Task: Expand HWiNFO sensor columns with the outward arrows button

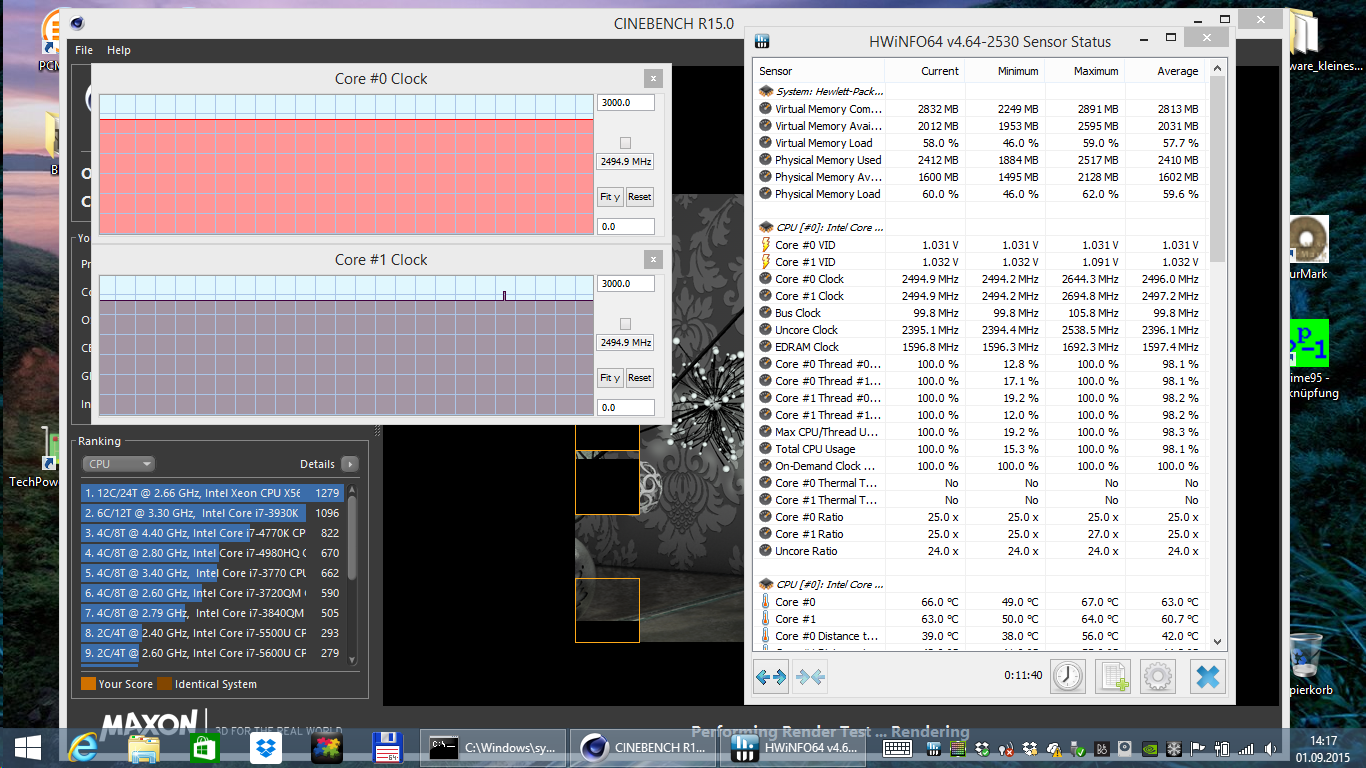Action: [x=771, y=677]
